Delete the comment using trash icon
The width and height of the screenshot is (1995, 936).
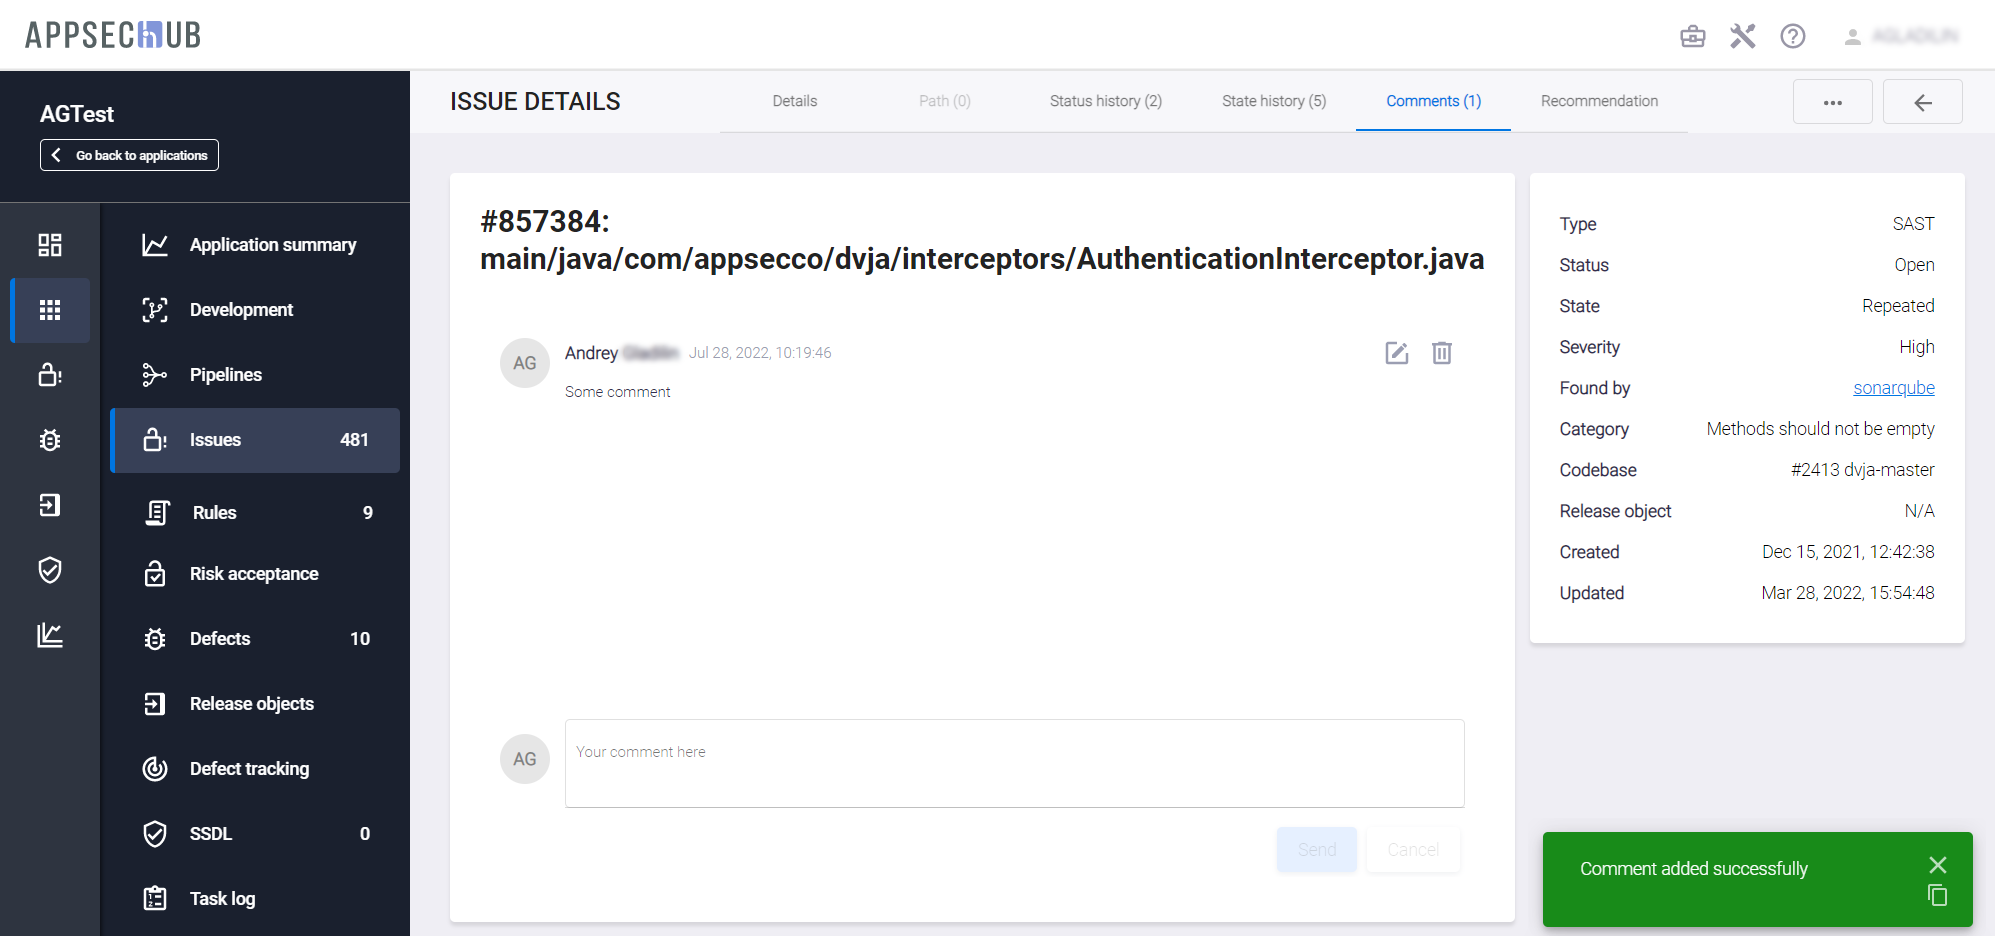point(1441,353)
